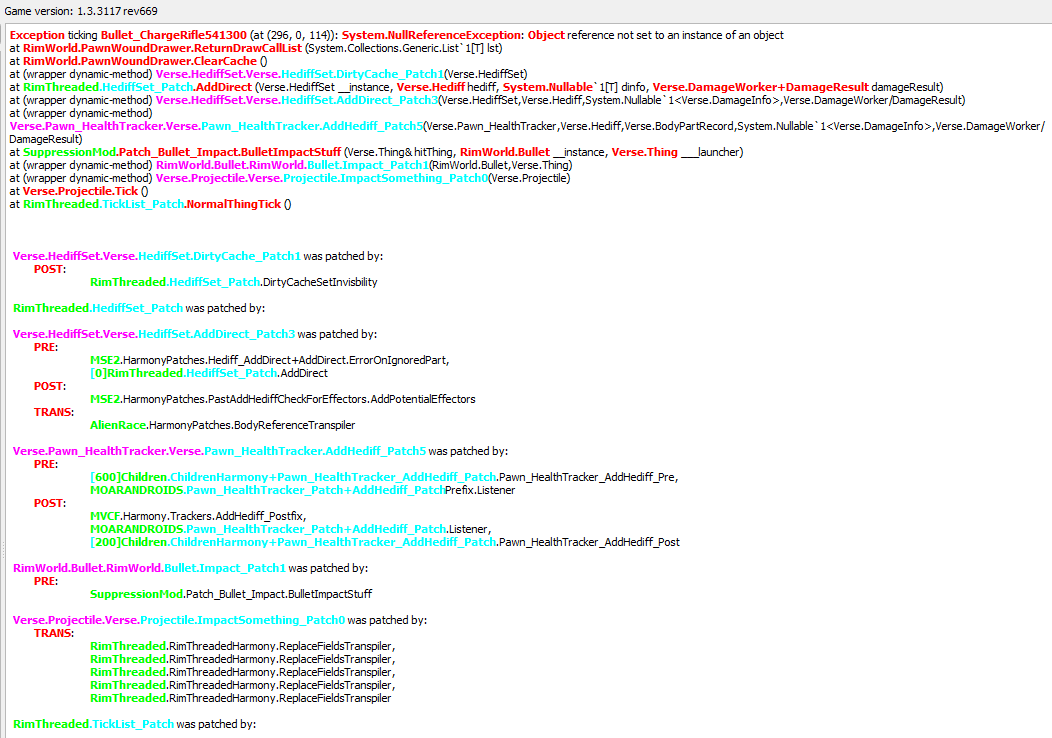Click 'SuppressionMod.Patch_Bullet_Impact.BulletImpactStuff' prefix entry
The width and height of the screenshot is (1052, 738).
(x=231, y=594)
